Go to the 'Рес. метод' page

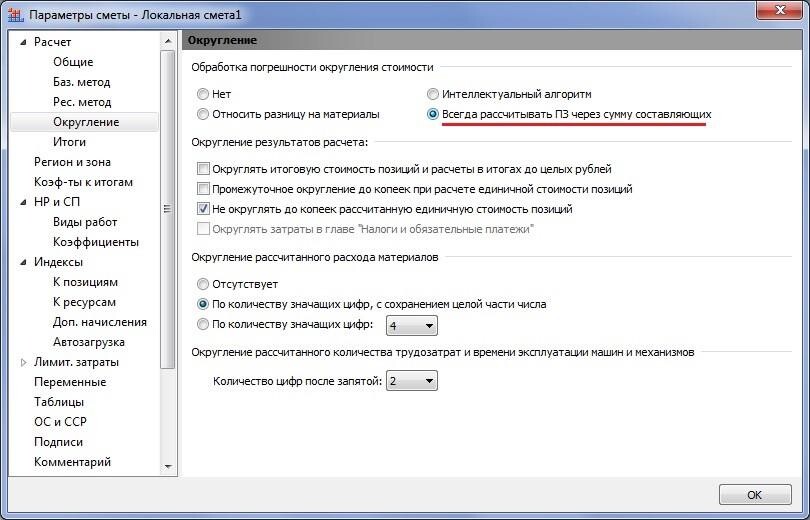click(x=82, y=102)
